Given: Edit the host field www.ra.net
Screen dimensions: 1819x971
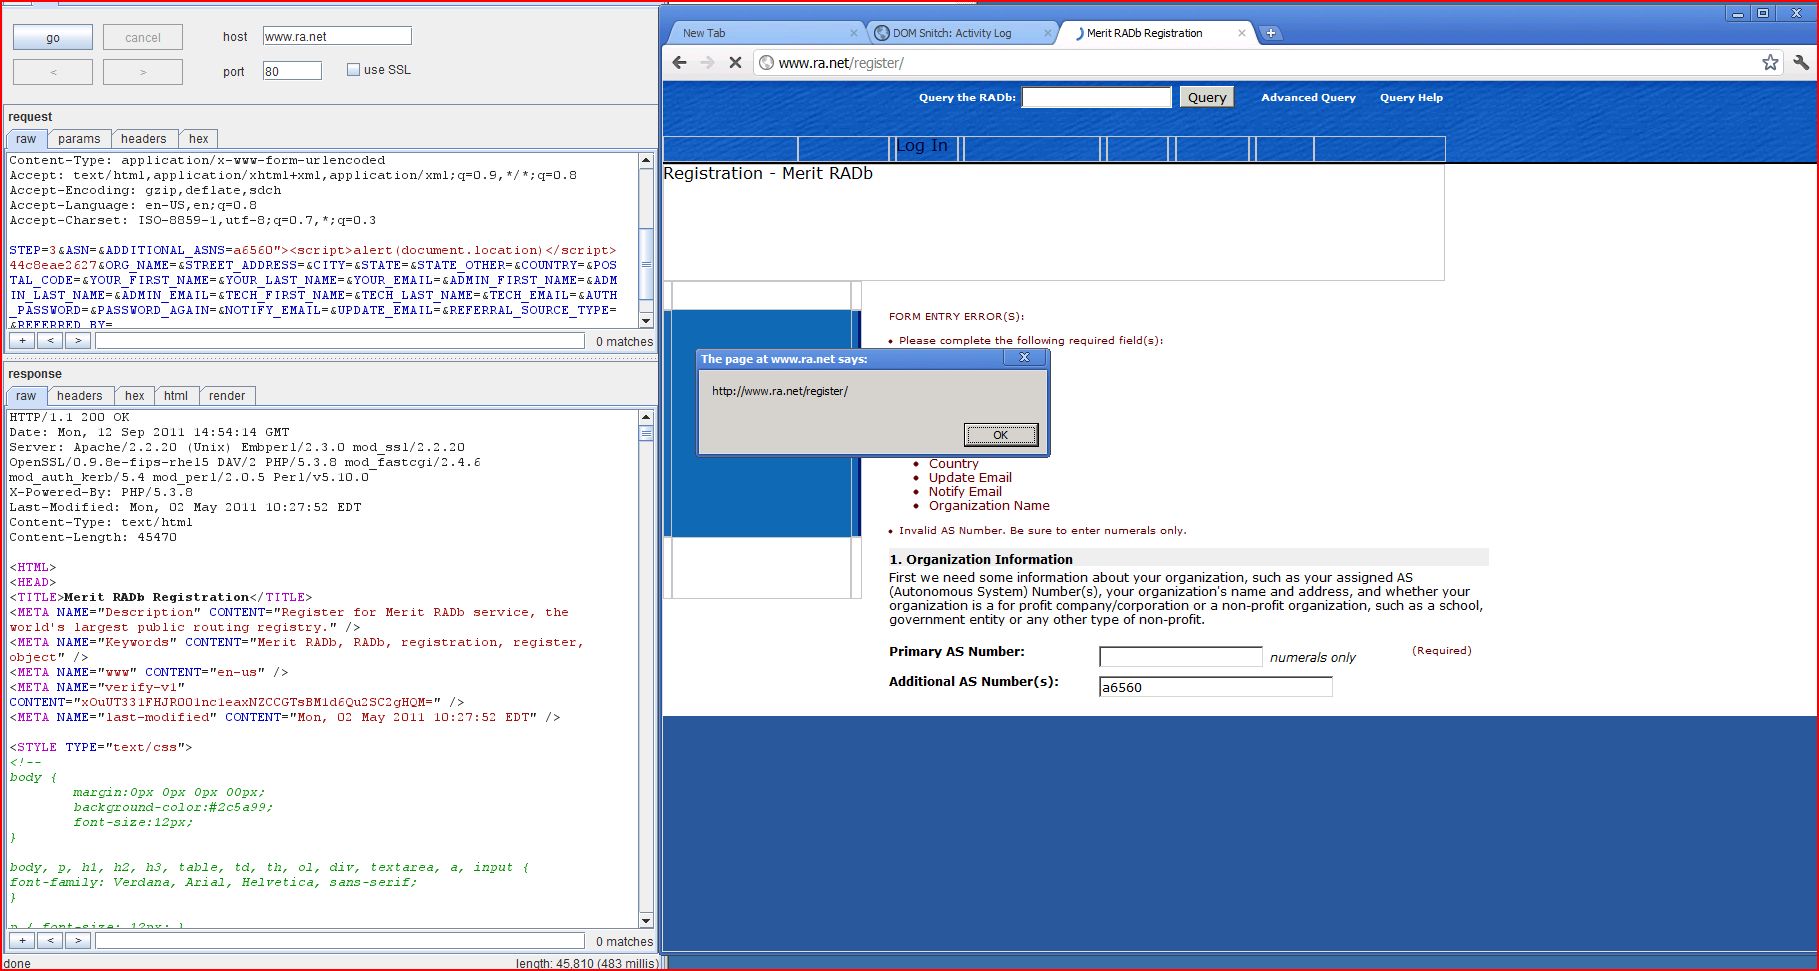Looking at the screenshot, I should point(337,36).
